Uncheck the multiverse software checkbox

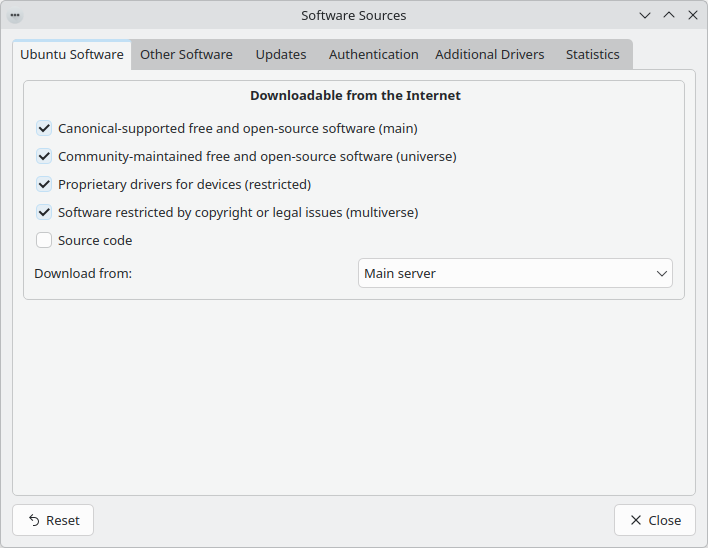click(44, 212)
